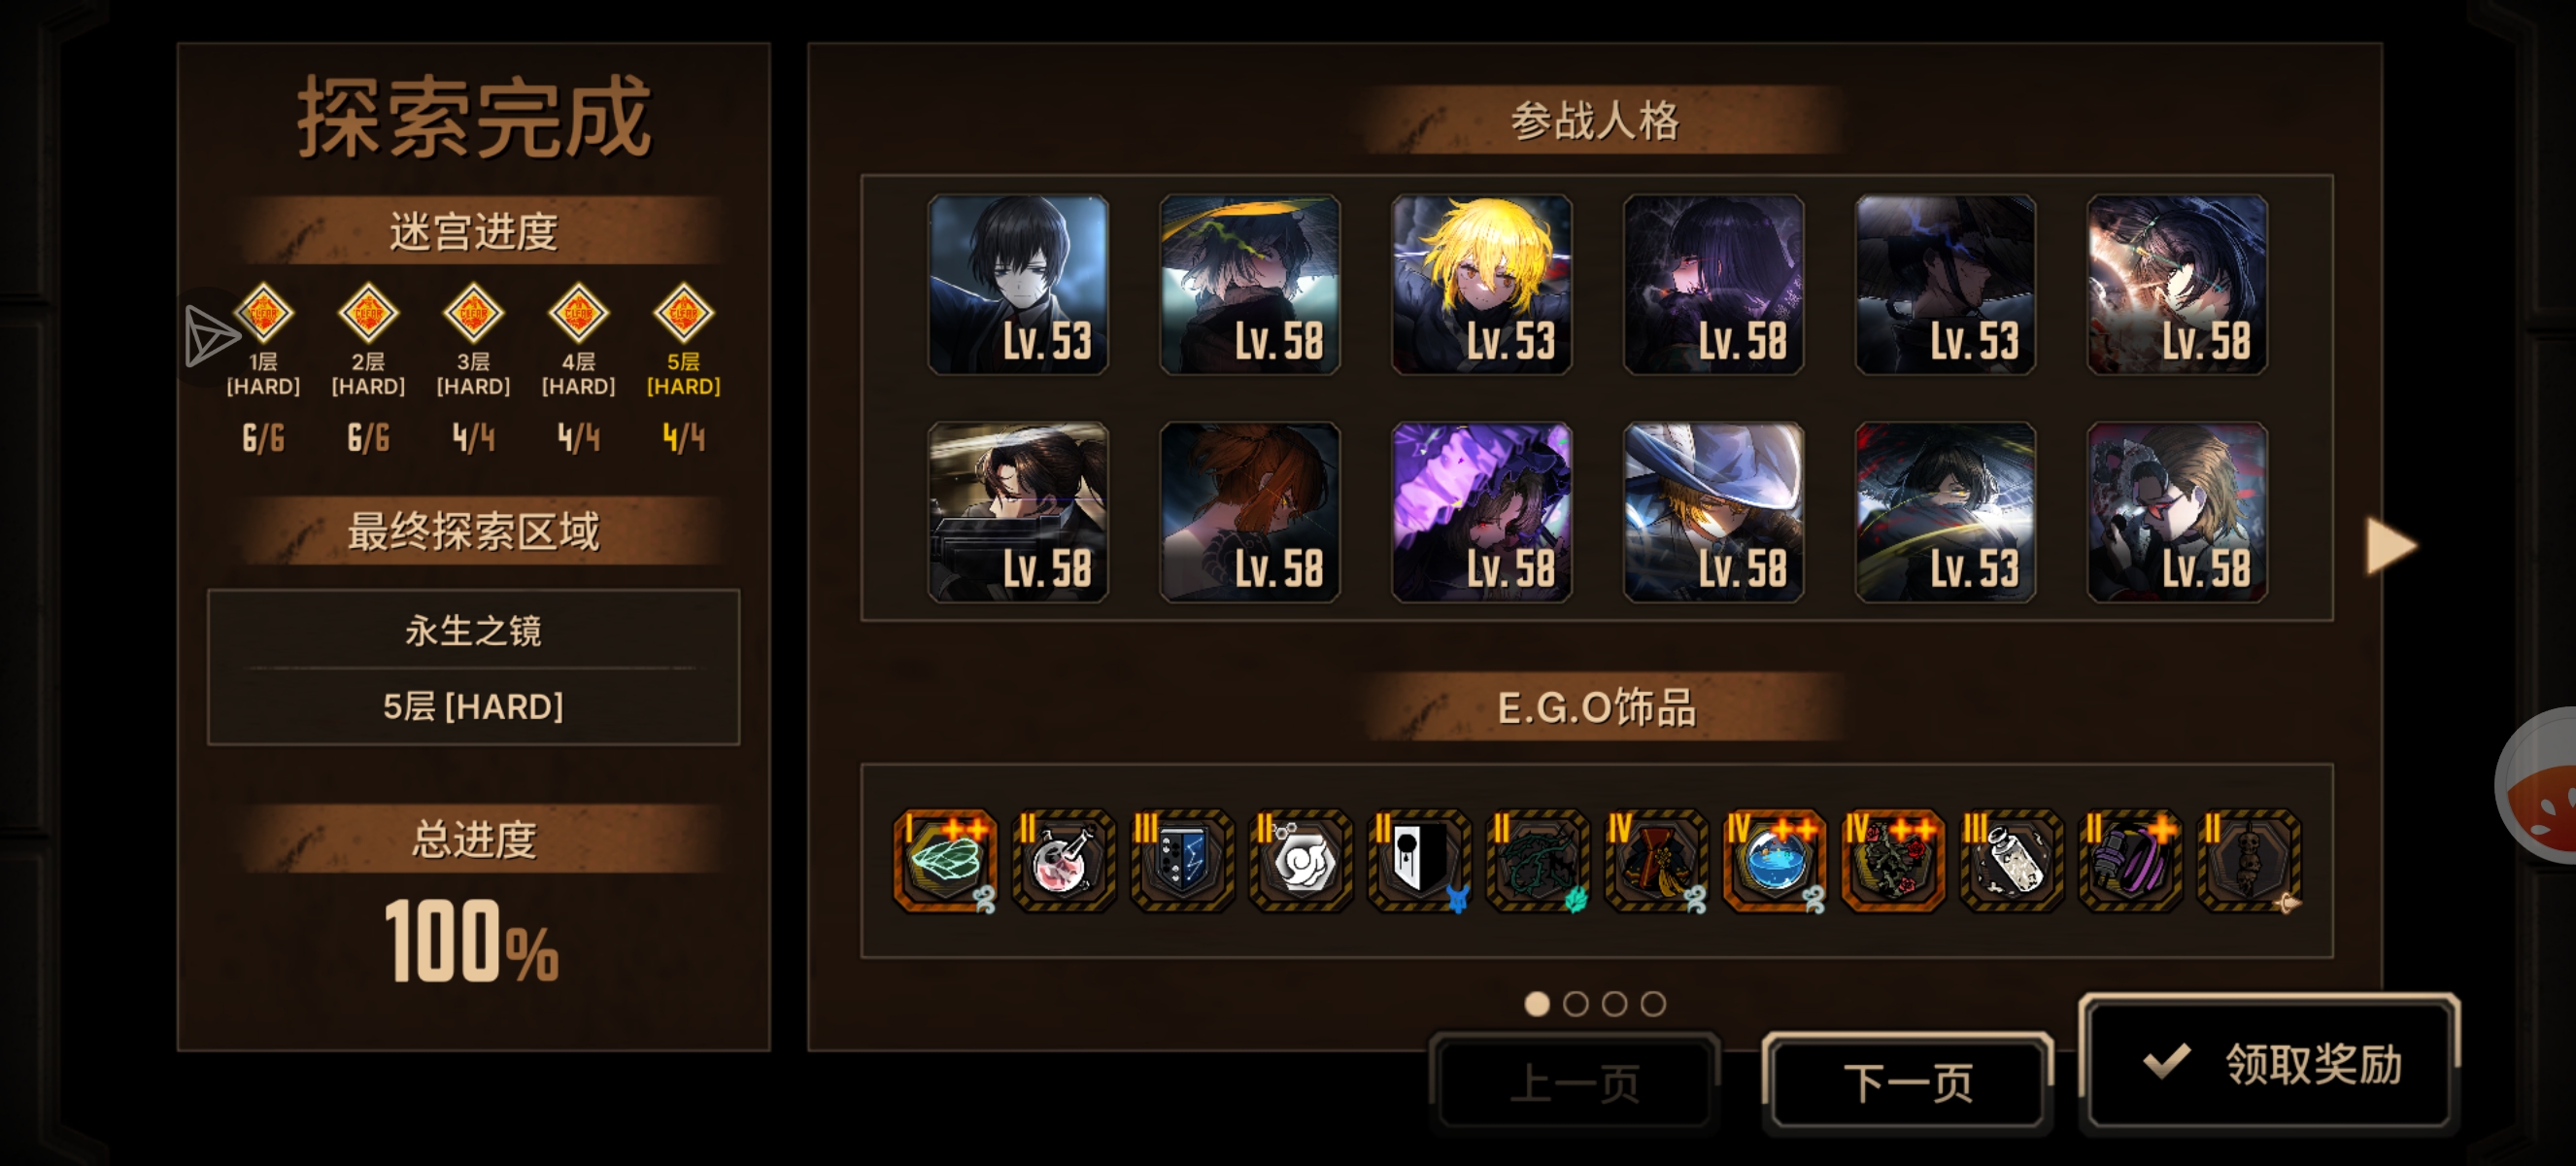Tap the white cloud hexagon gift icon
Screen dimensions: 2576x1166
coord(1301,861)
